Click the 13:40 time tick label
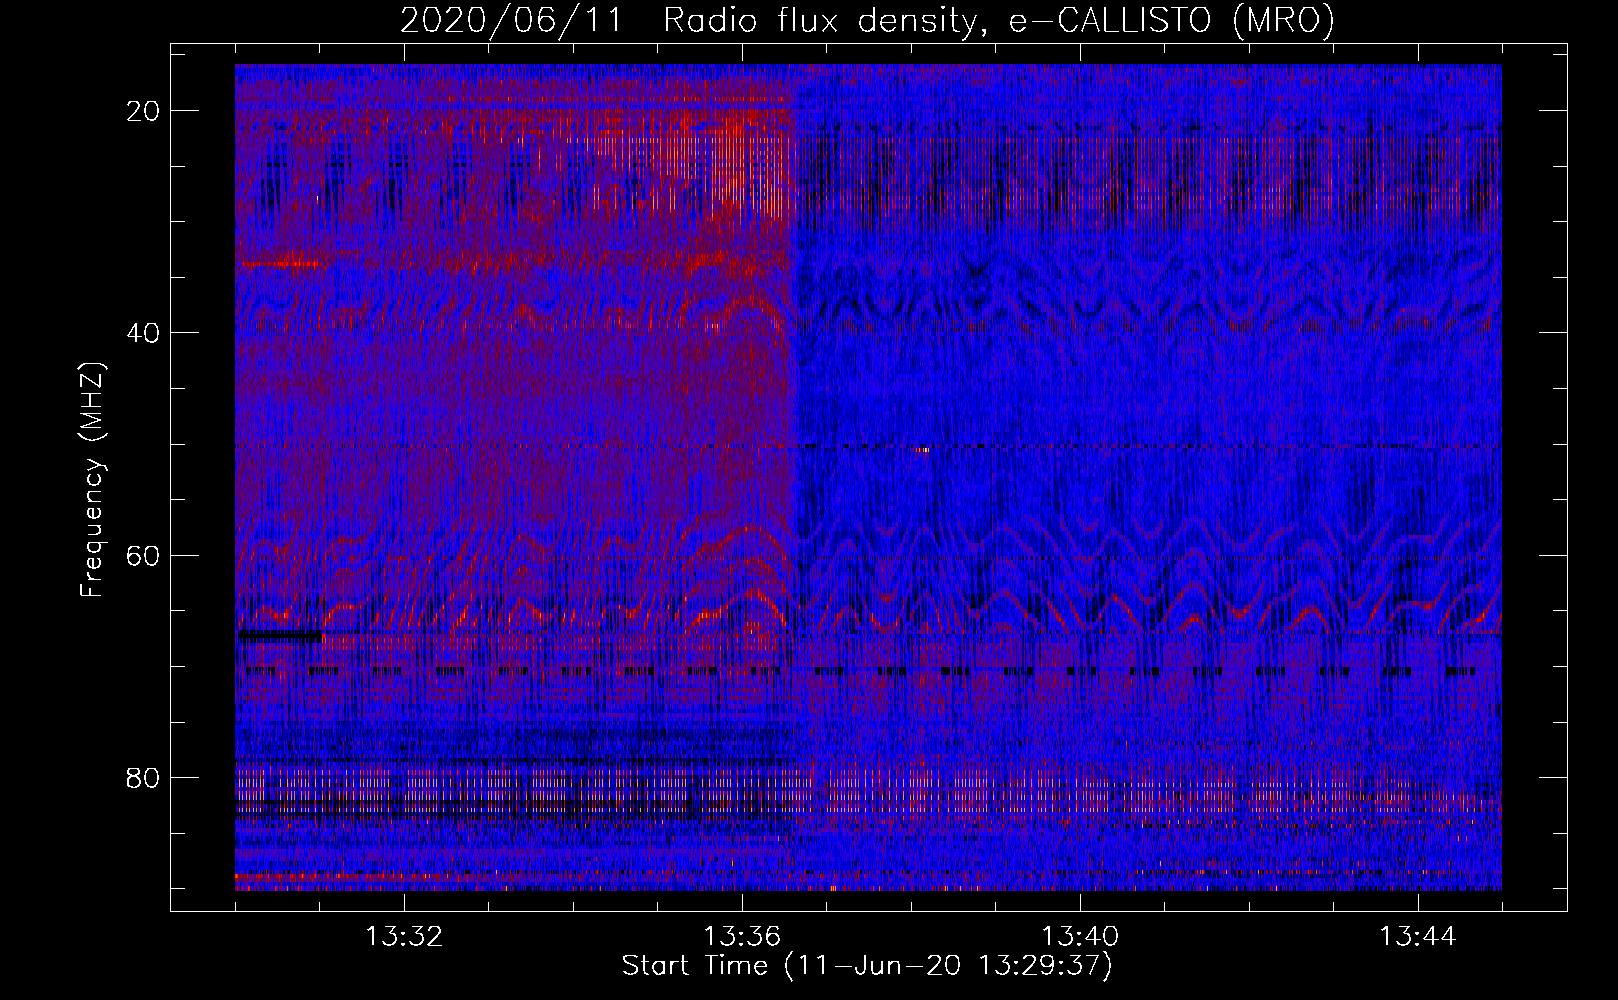 (1080, 937)
